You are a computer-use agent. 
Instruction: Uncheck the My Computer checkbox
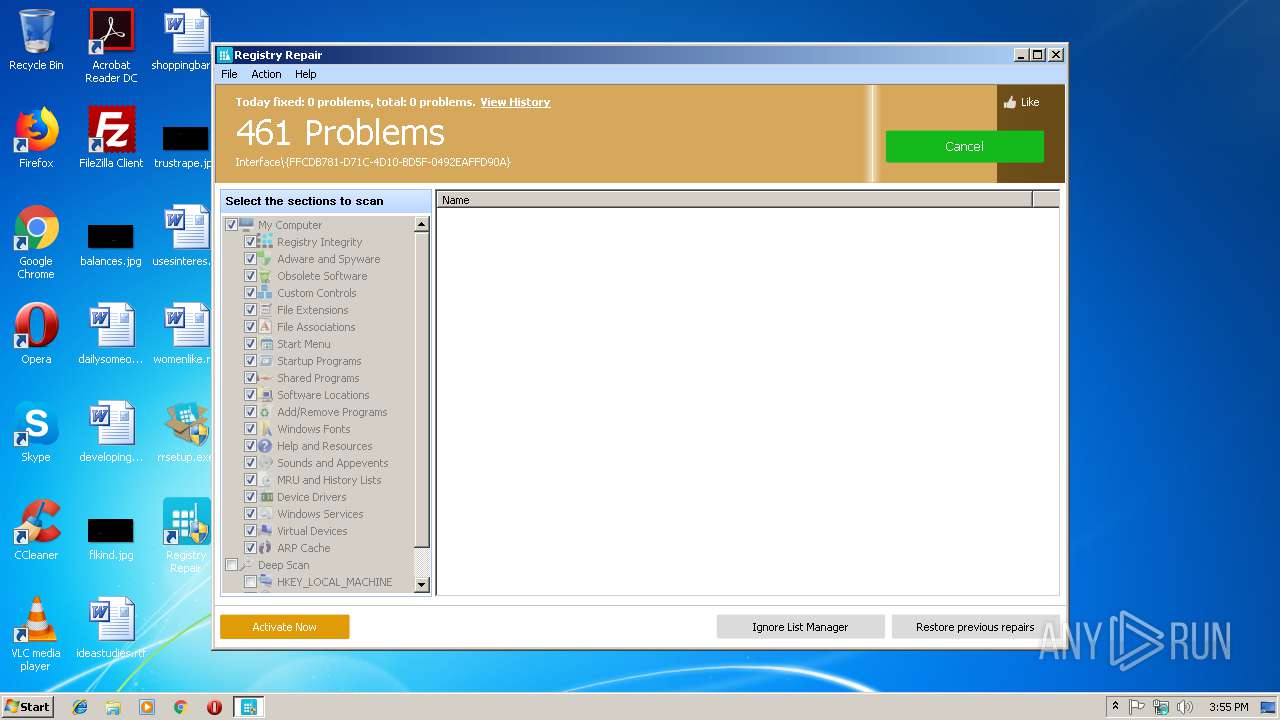[x=232, y=225]
